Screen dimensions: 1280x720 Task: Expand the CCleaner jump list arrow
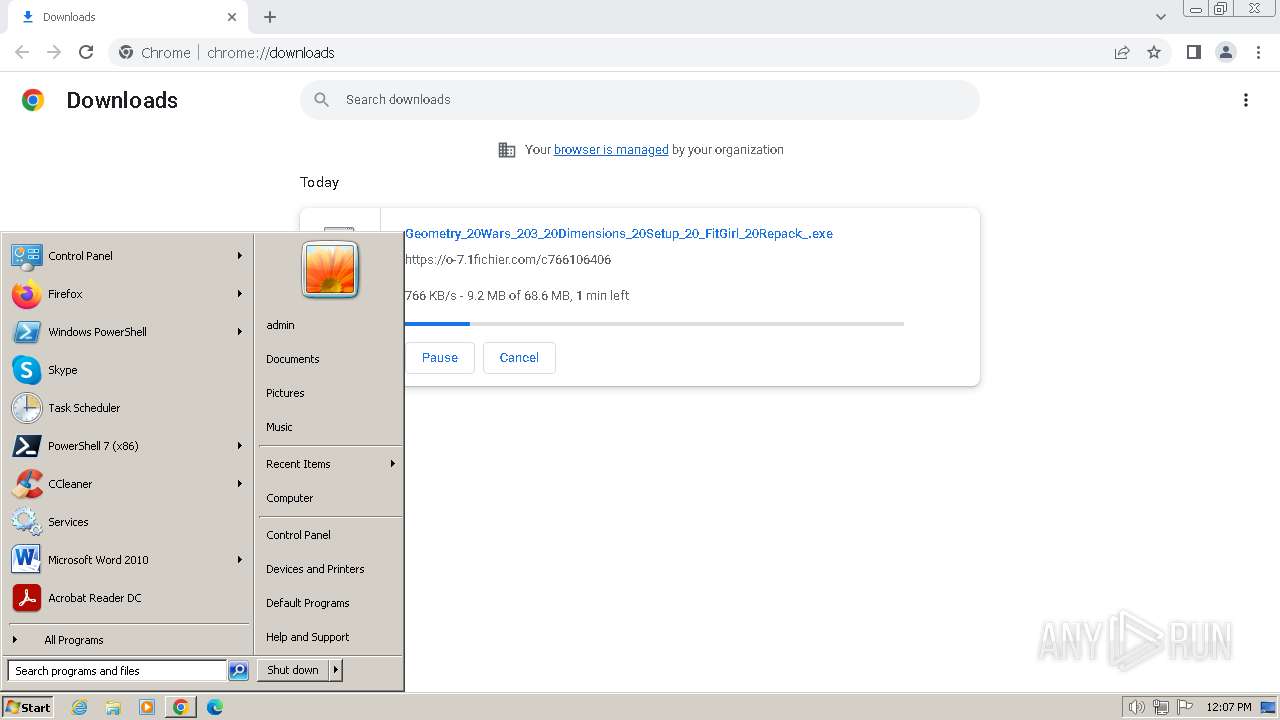(240, 484)
